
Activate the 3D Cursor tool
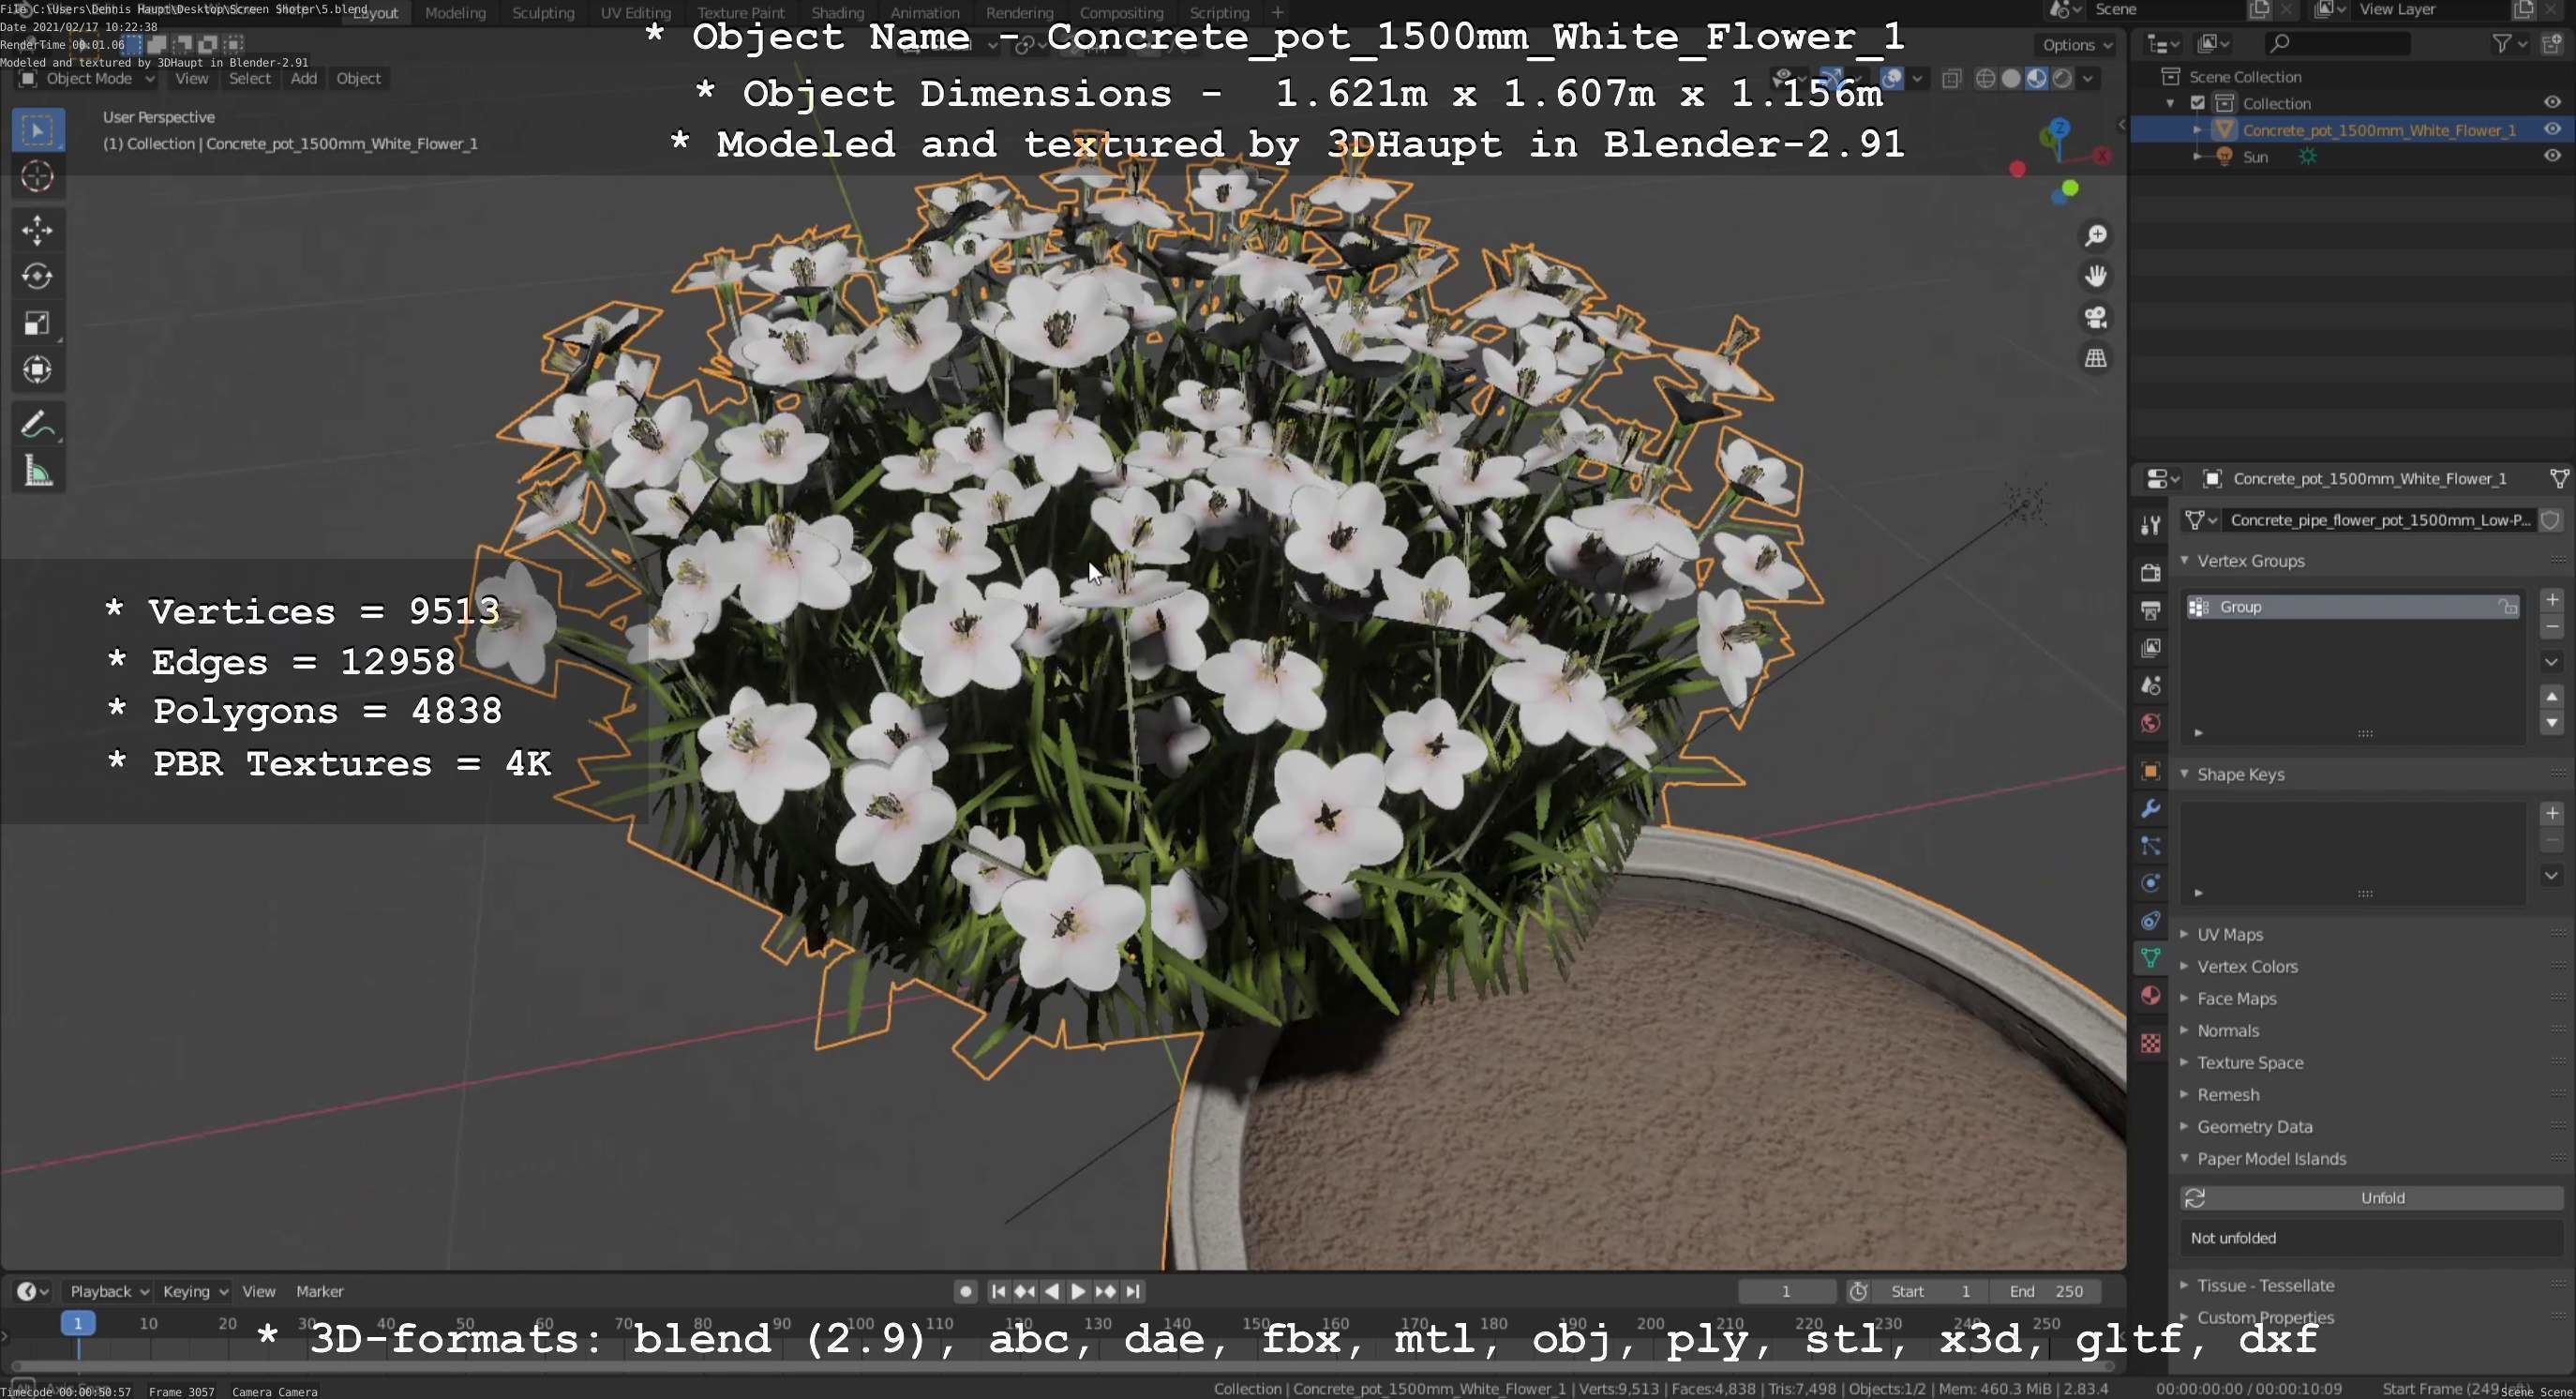click(x=38, y=177)
